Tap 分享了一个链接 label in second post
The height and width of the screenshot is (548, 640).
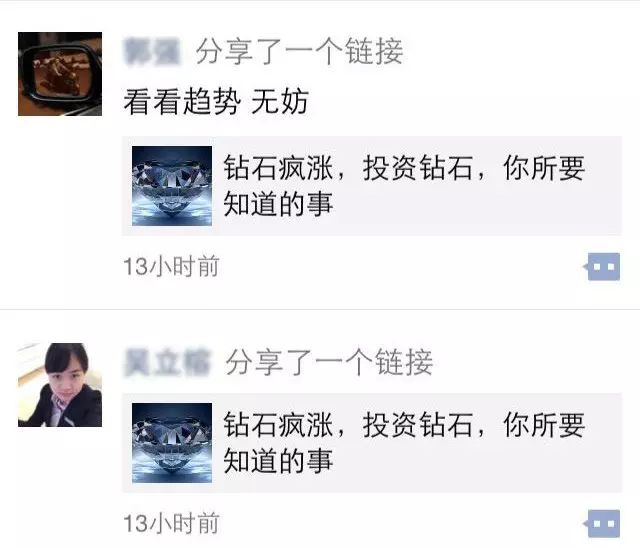[329, 362]
